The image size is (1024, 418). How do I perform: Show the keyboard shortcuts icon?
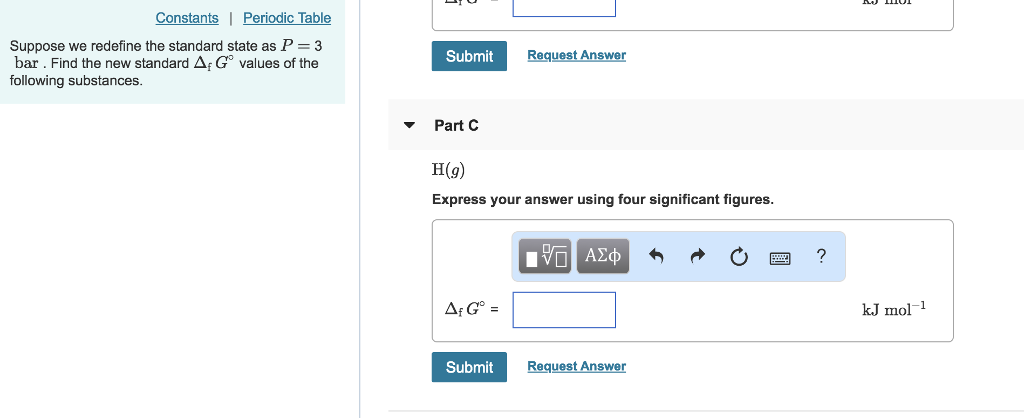(x=780, y=258)
